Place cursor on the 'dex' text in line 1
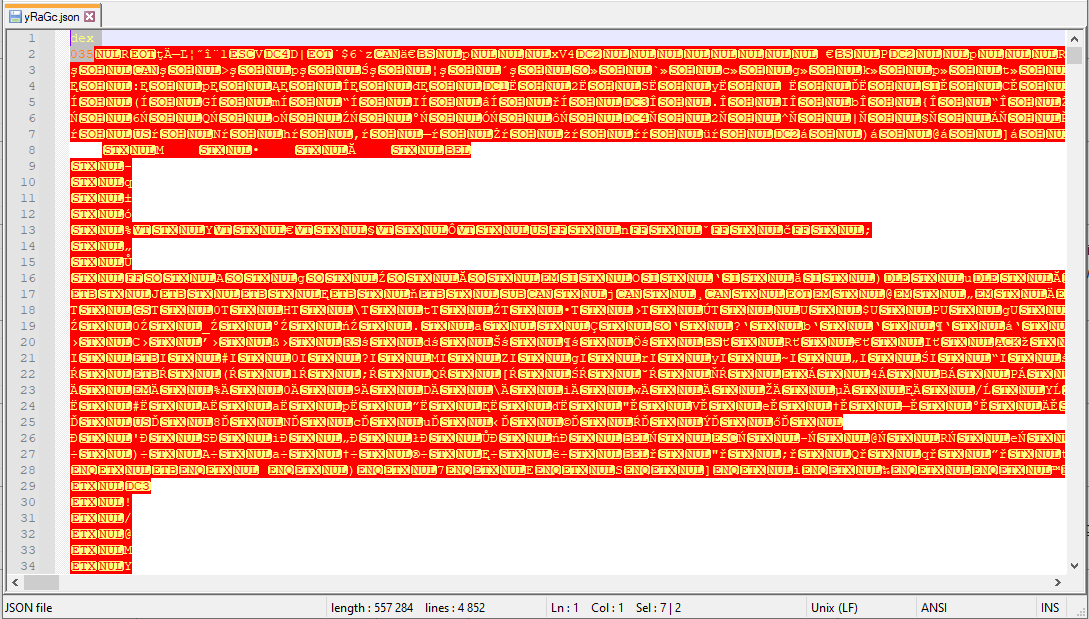The width and height of the screenshot is (1089, 619). [x=81, y=38]
